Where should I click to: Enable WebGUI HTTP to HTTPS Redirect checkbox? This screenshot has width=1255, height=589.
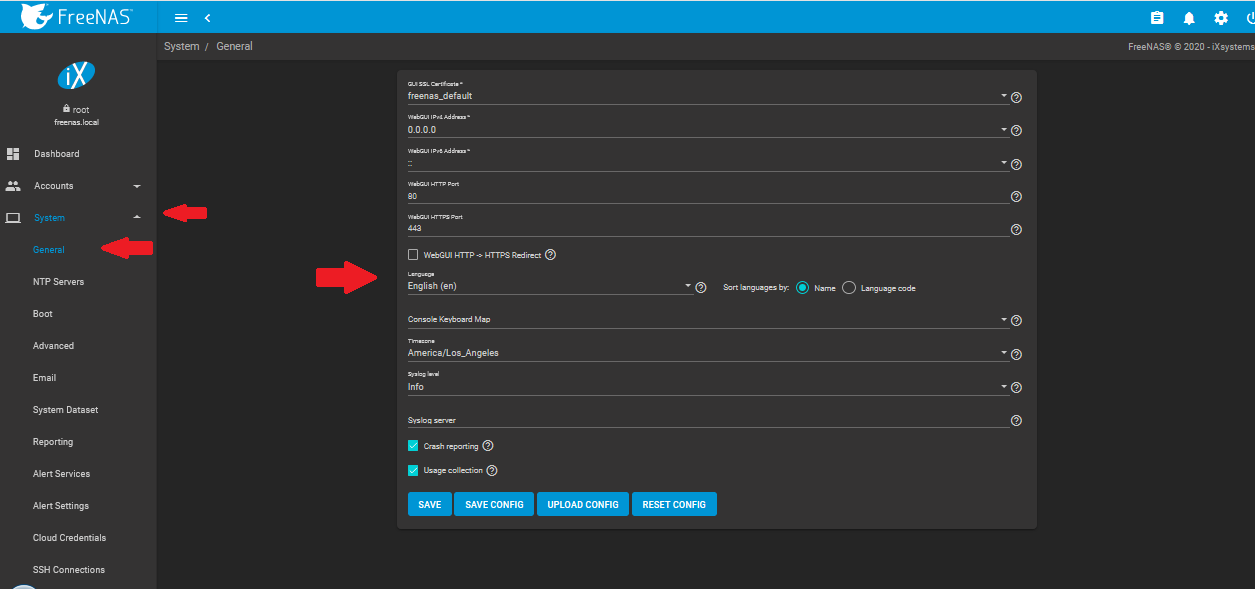pos(413,255)
